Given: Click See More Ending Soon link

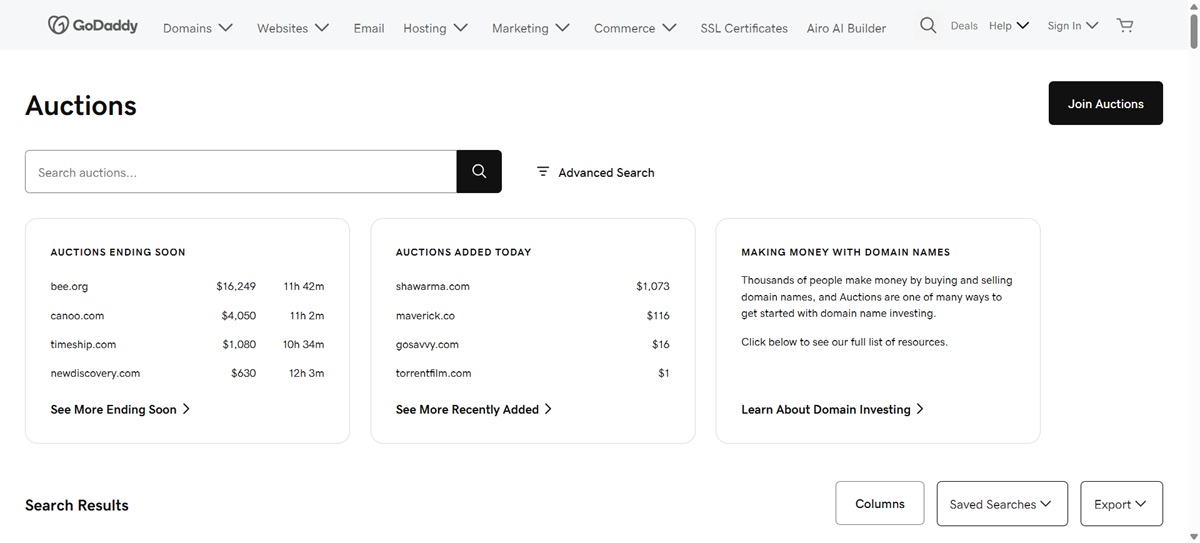Looking at the screenshot, I should [x=120, y=409].
